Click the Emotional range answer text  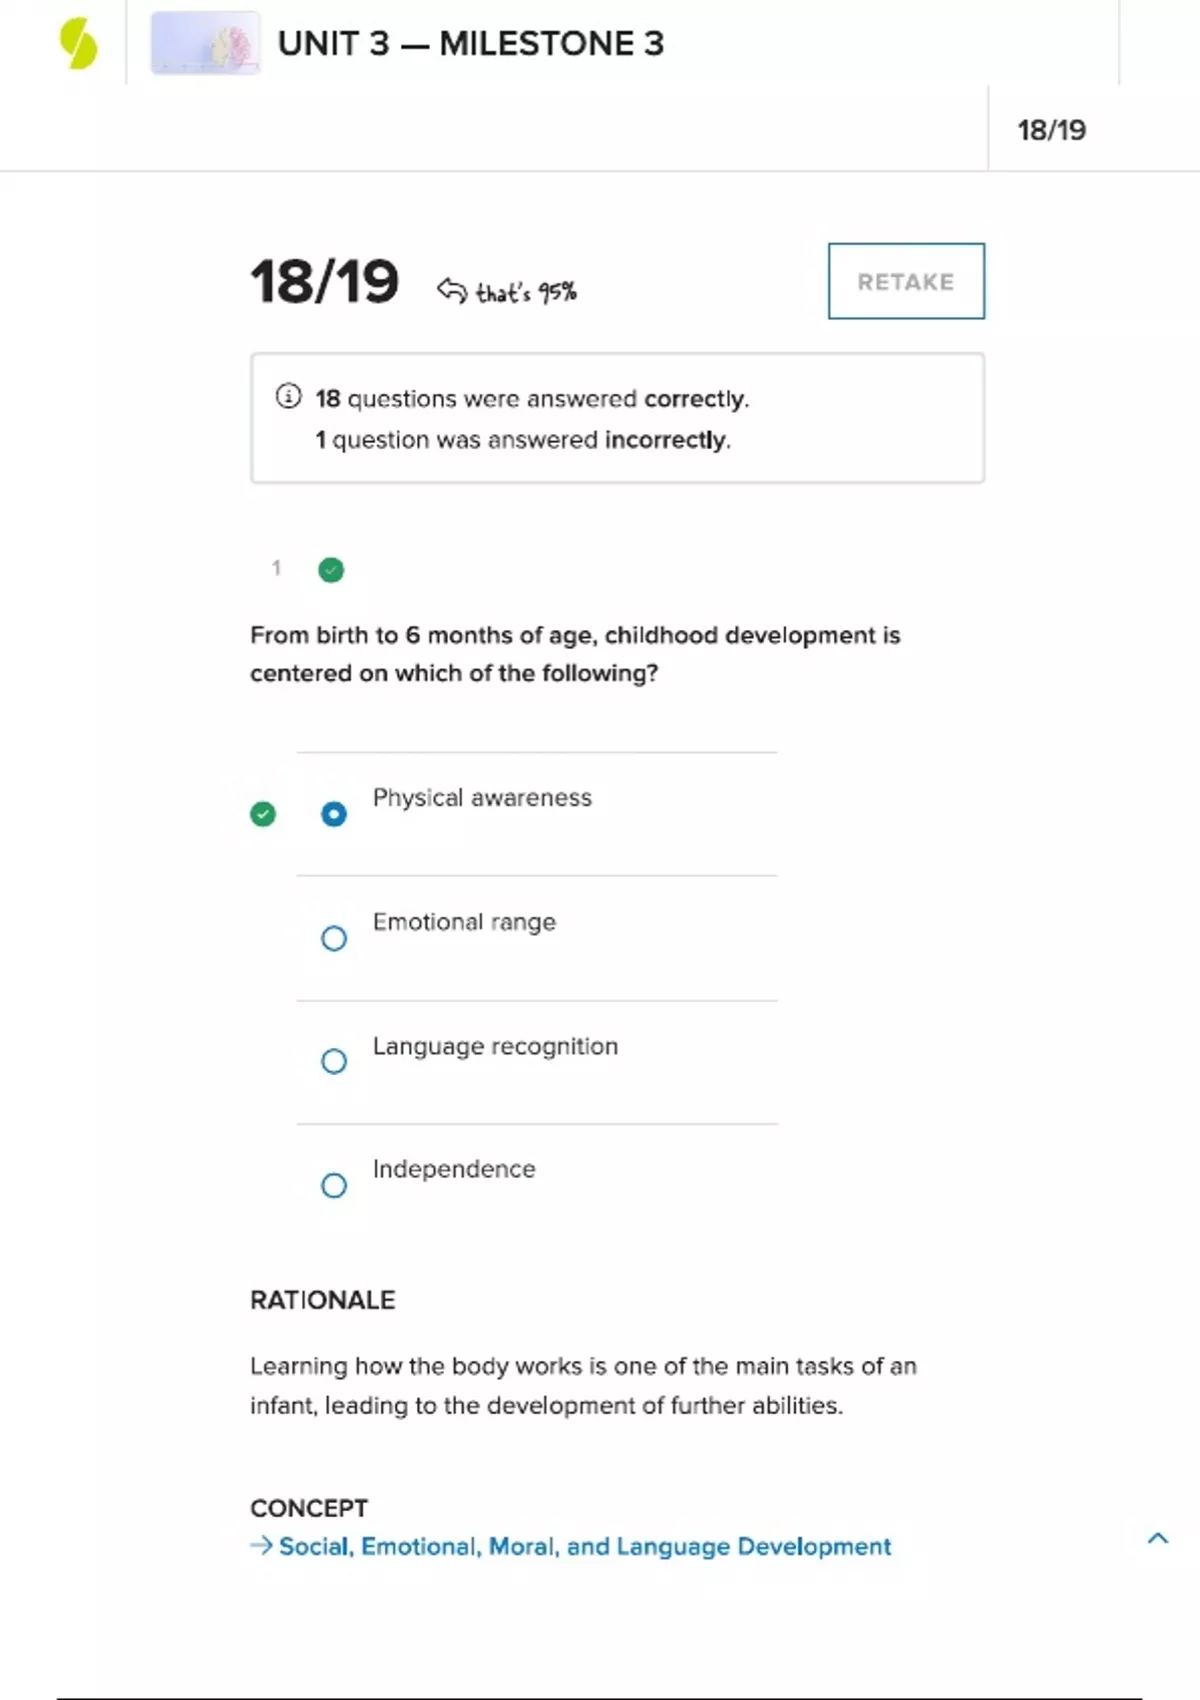(x=464, y=922)
